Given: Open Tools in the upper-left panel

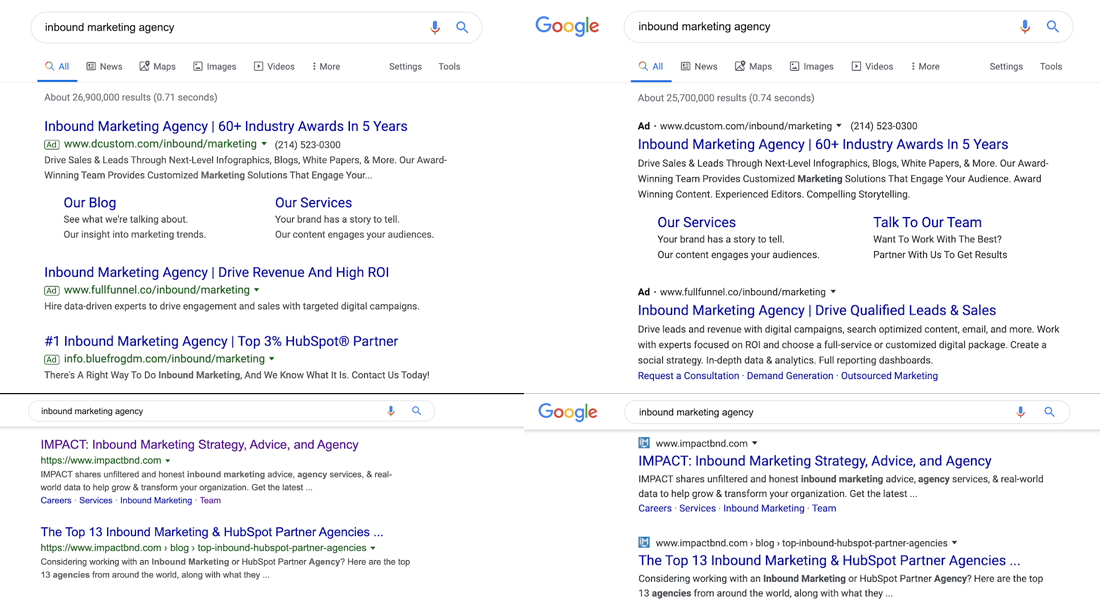Looking at the screenshot, I should pos(450,67).
